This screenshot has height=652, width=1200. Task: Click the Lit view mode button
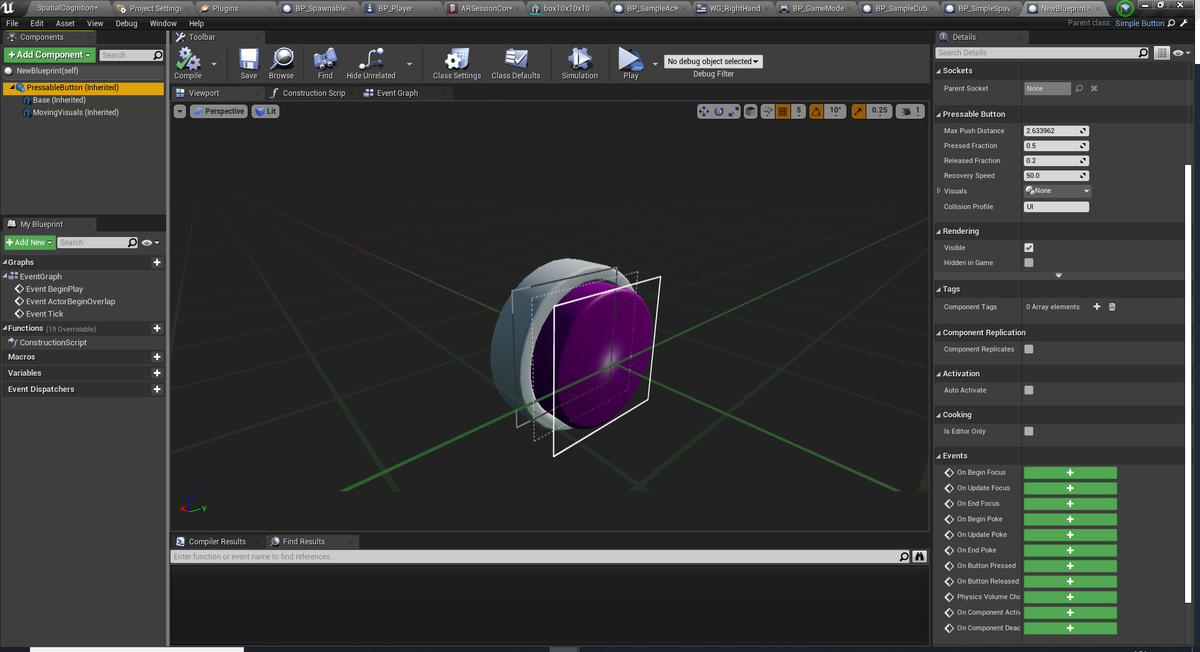click(x=266, y=111)
